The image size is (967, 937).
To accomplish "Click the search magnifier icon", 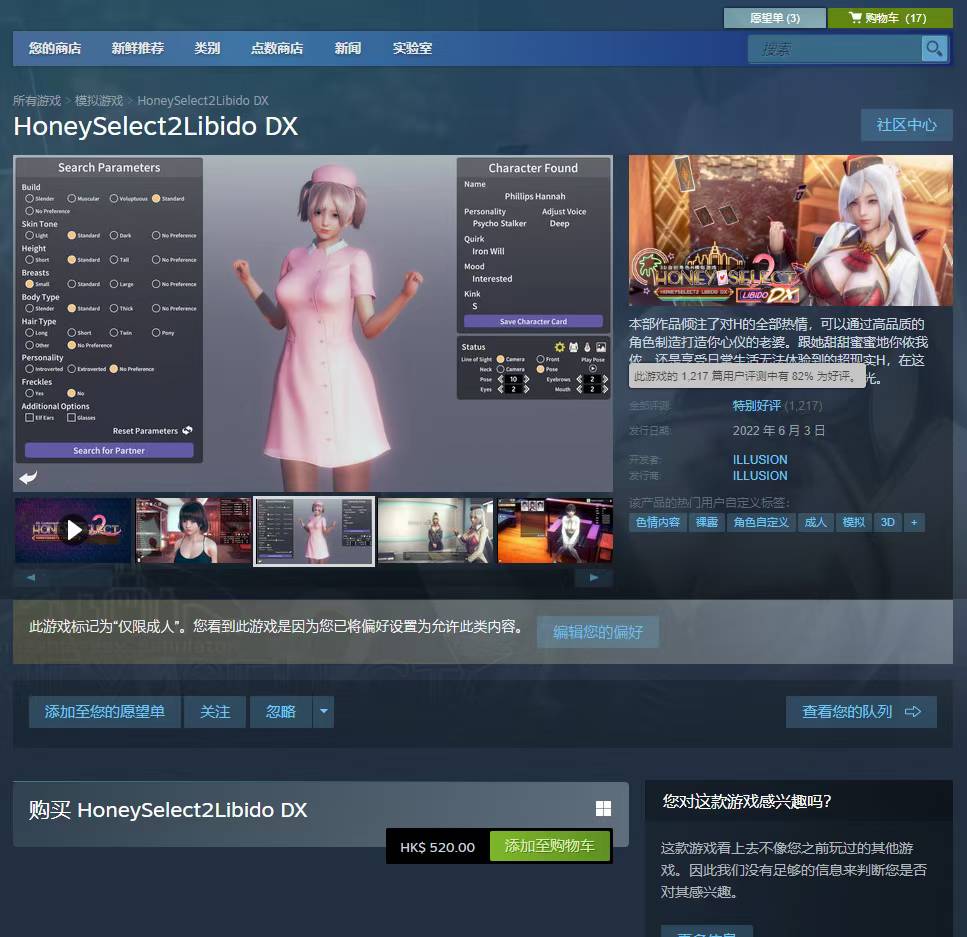I will click(934, 48).
